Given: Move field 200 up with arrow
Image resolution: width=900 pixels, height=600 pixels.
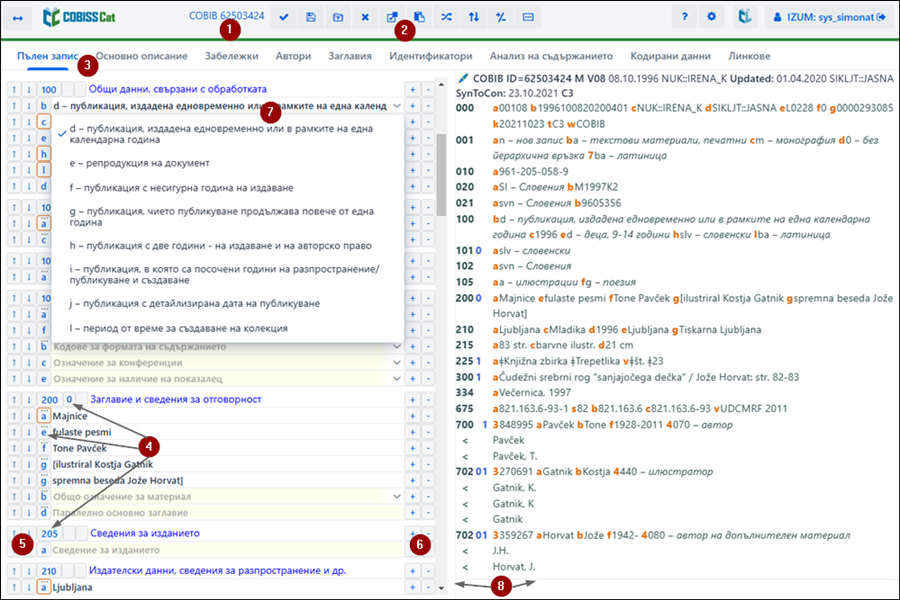Looking at the screenshot, I should click(14, 400).
